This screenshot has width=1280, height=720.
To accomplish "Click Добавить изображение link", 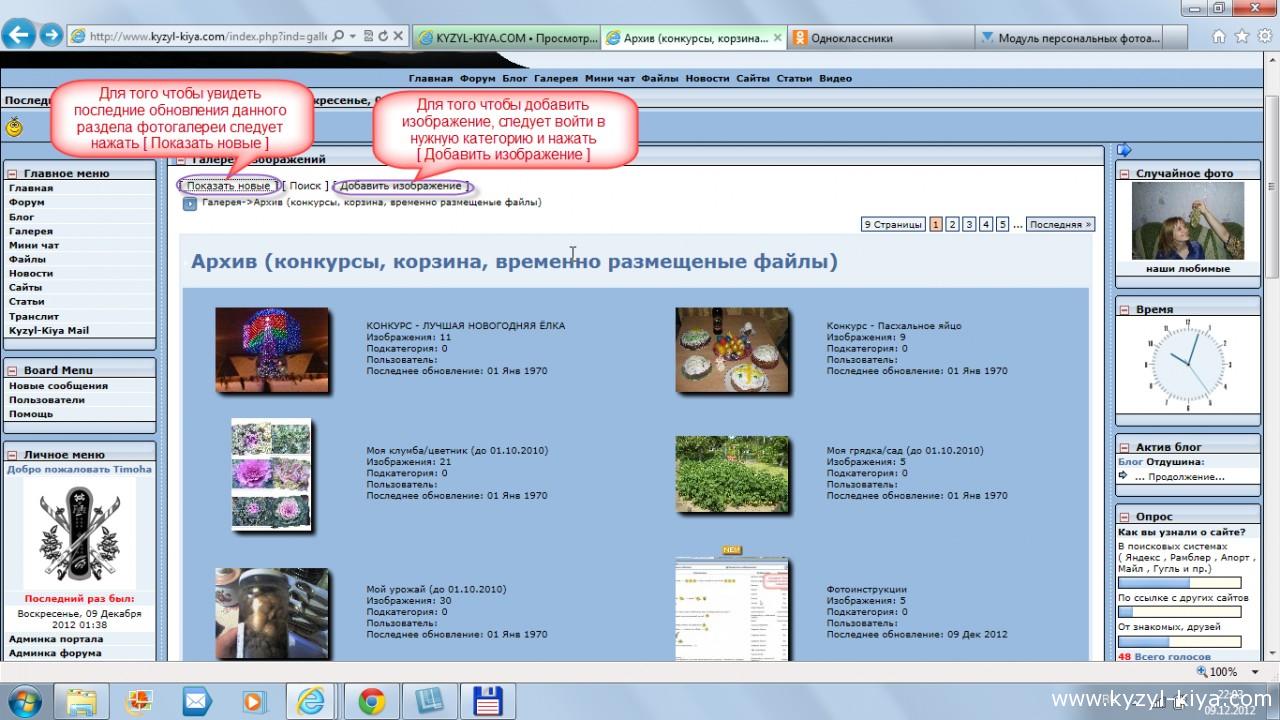I will tap(401, 186).
